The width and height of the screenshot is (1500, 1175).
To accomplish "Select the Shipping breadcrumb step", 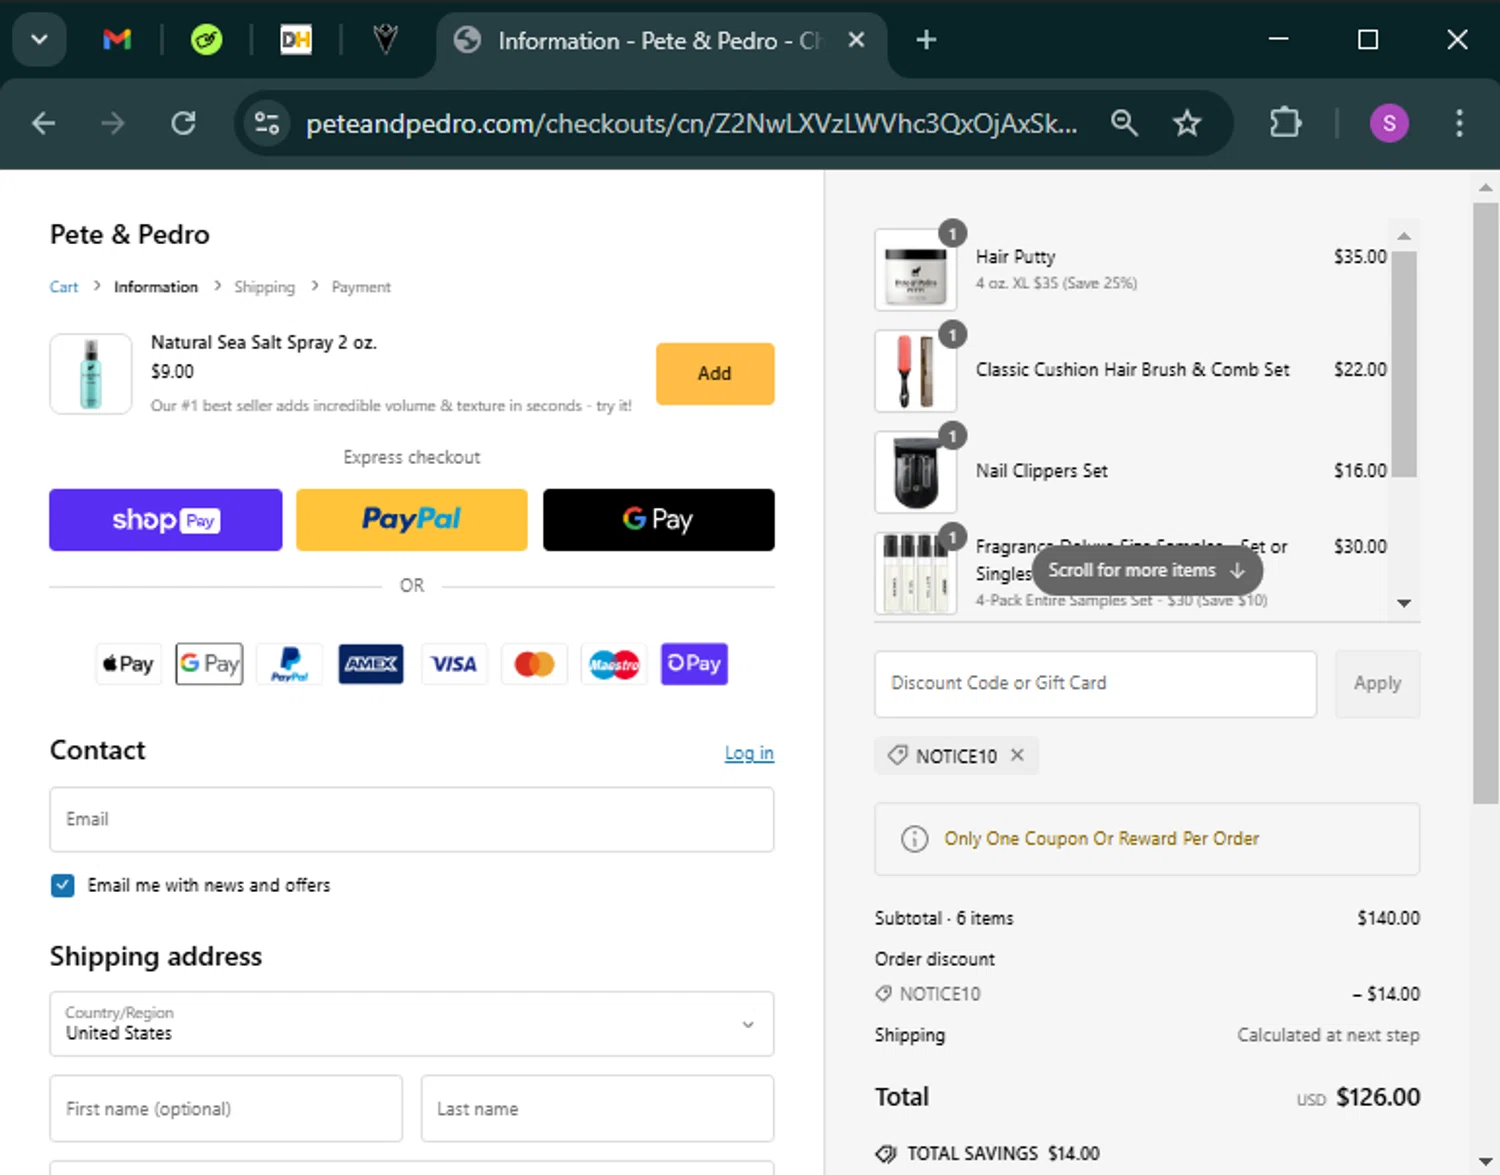I will coord(264,287).
